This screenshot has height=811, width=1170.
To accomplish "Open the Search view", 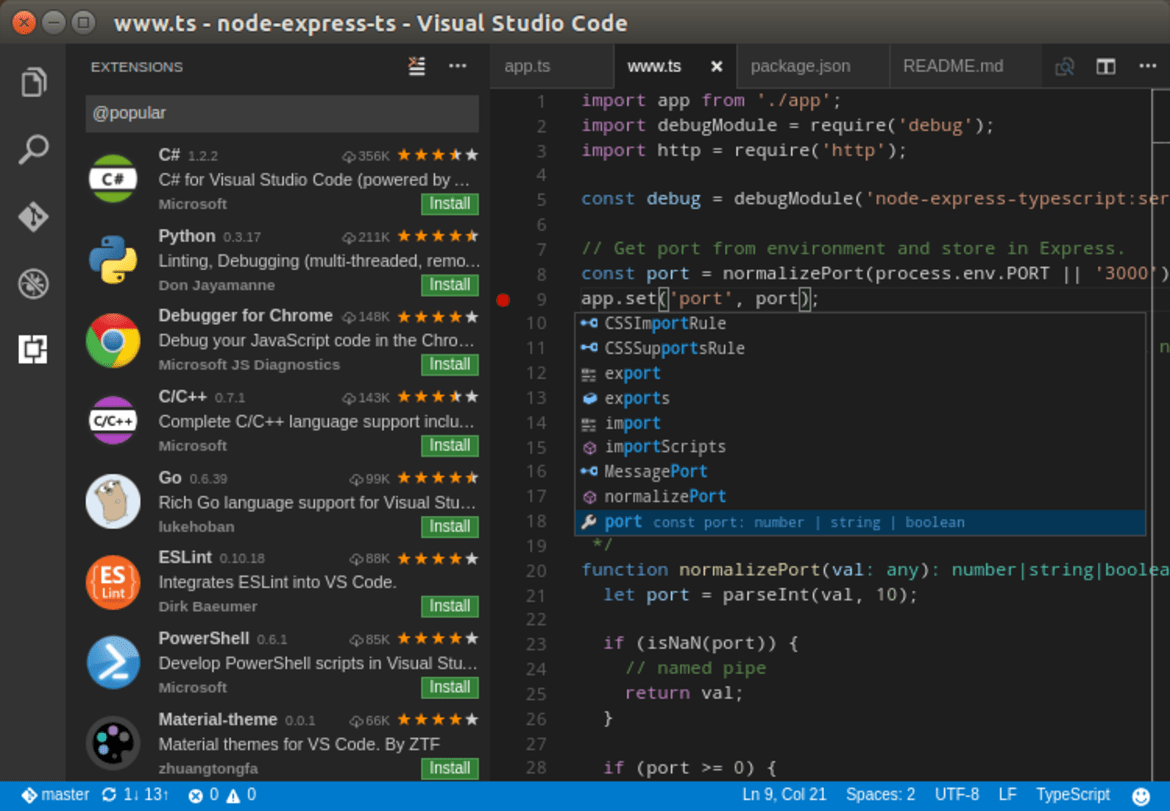I will (x=33, y=148).
